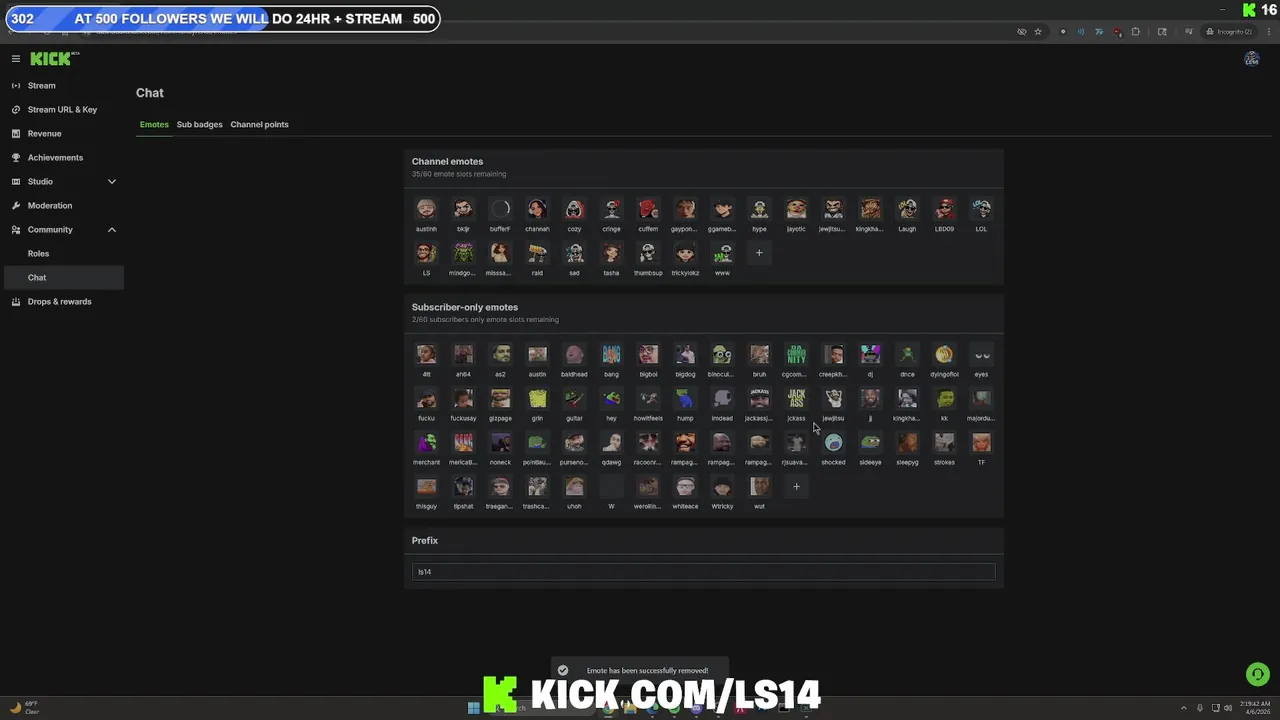Expand the Studio section chevron
This screenshot has width=1280, height=720.
point(112,181)
